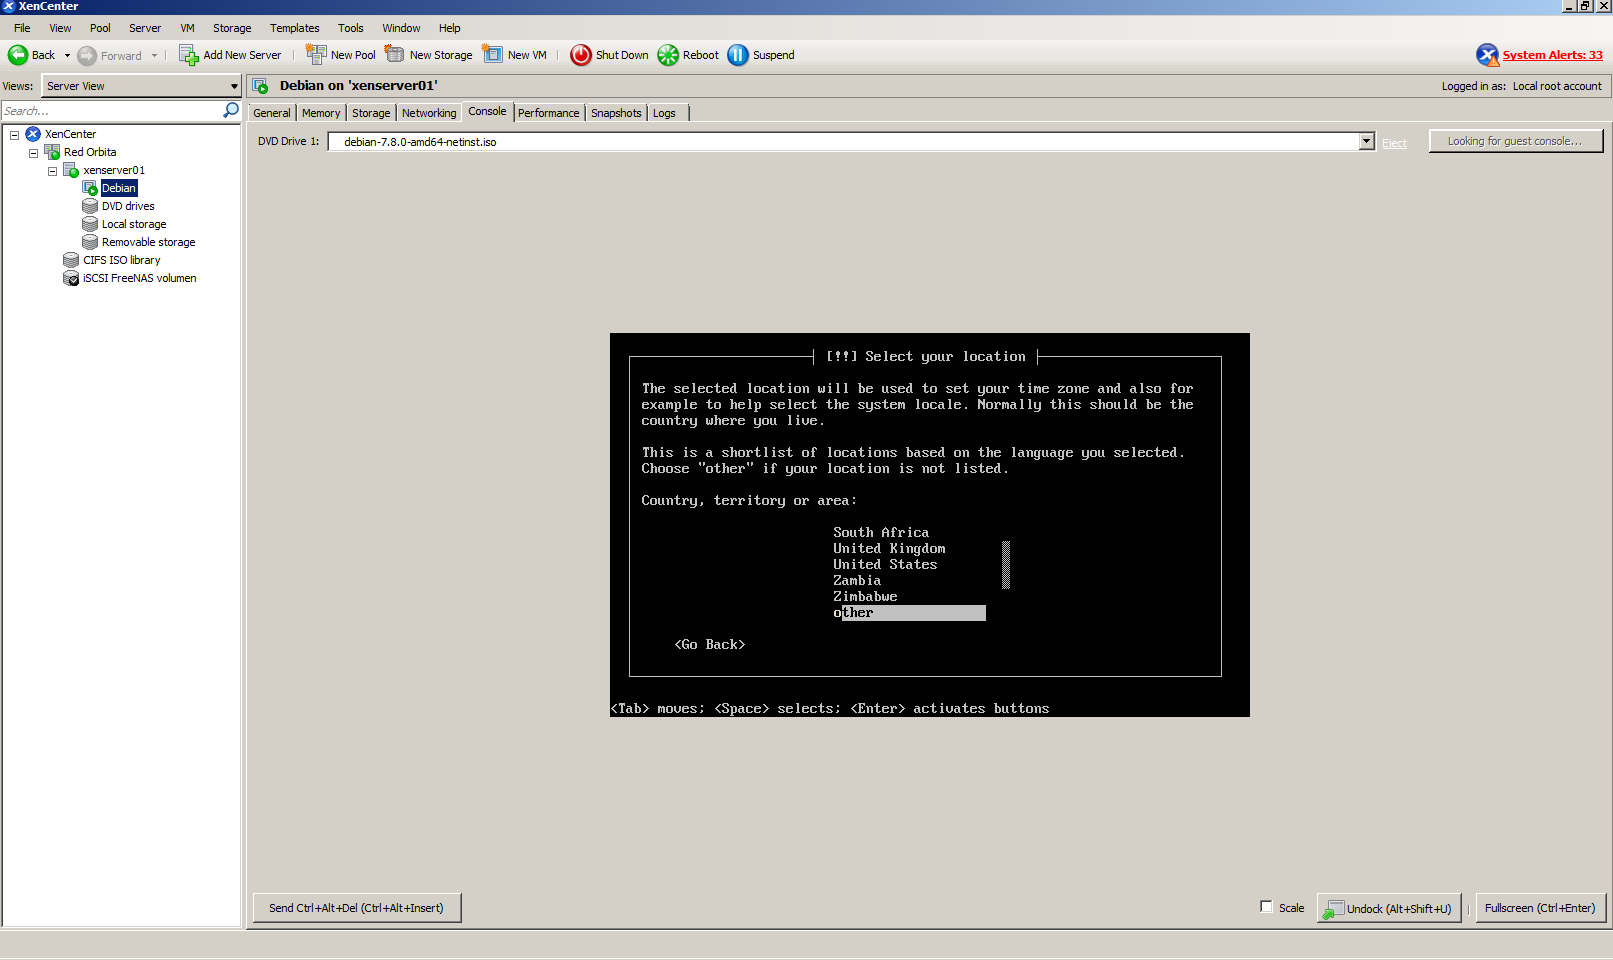The image size is (1613, 960).
Task: Click Send Ctrl+Alt+Del button
Action: [x=356, y=908]
